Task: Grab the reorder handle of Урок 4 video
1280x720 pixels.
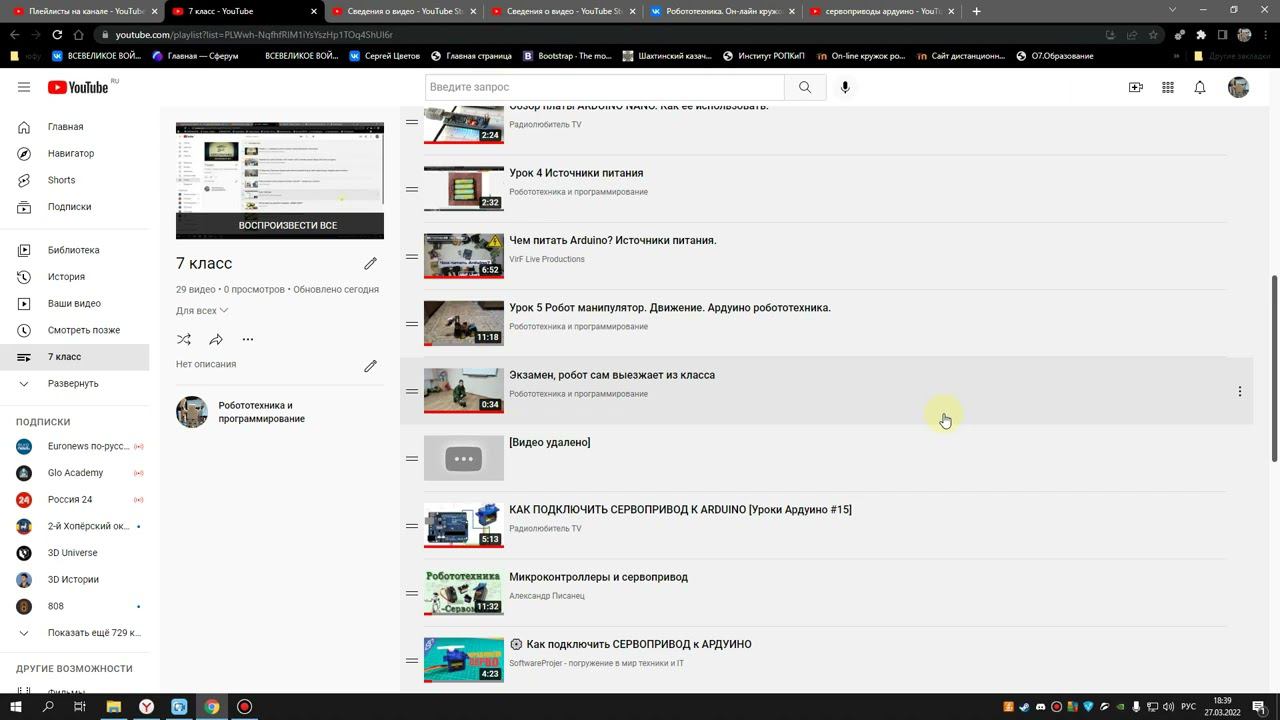Action: 412,189
